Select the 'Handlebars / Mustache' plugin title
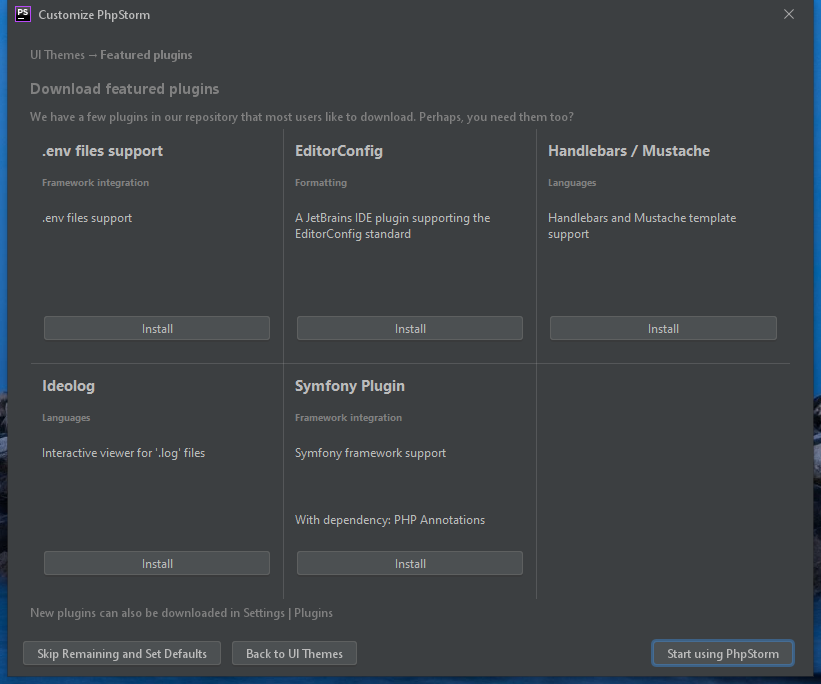Screen dimensions: 821x684 [x=629, y=151]
